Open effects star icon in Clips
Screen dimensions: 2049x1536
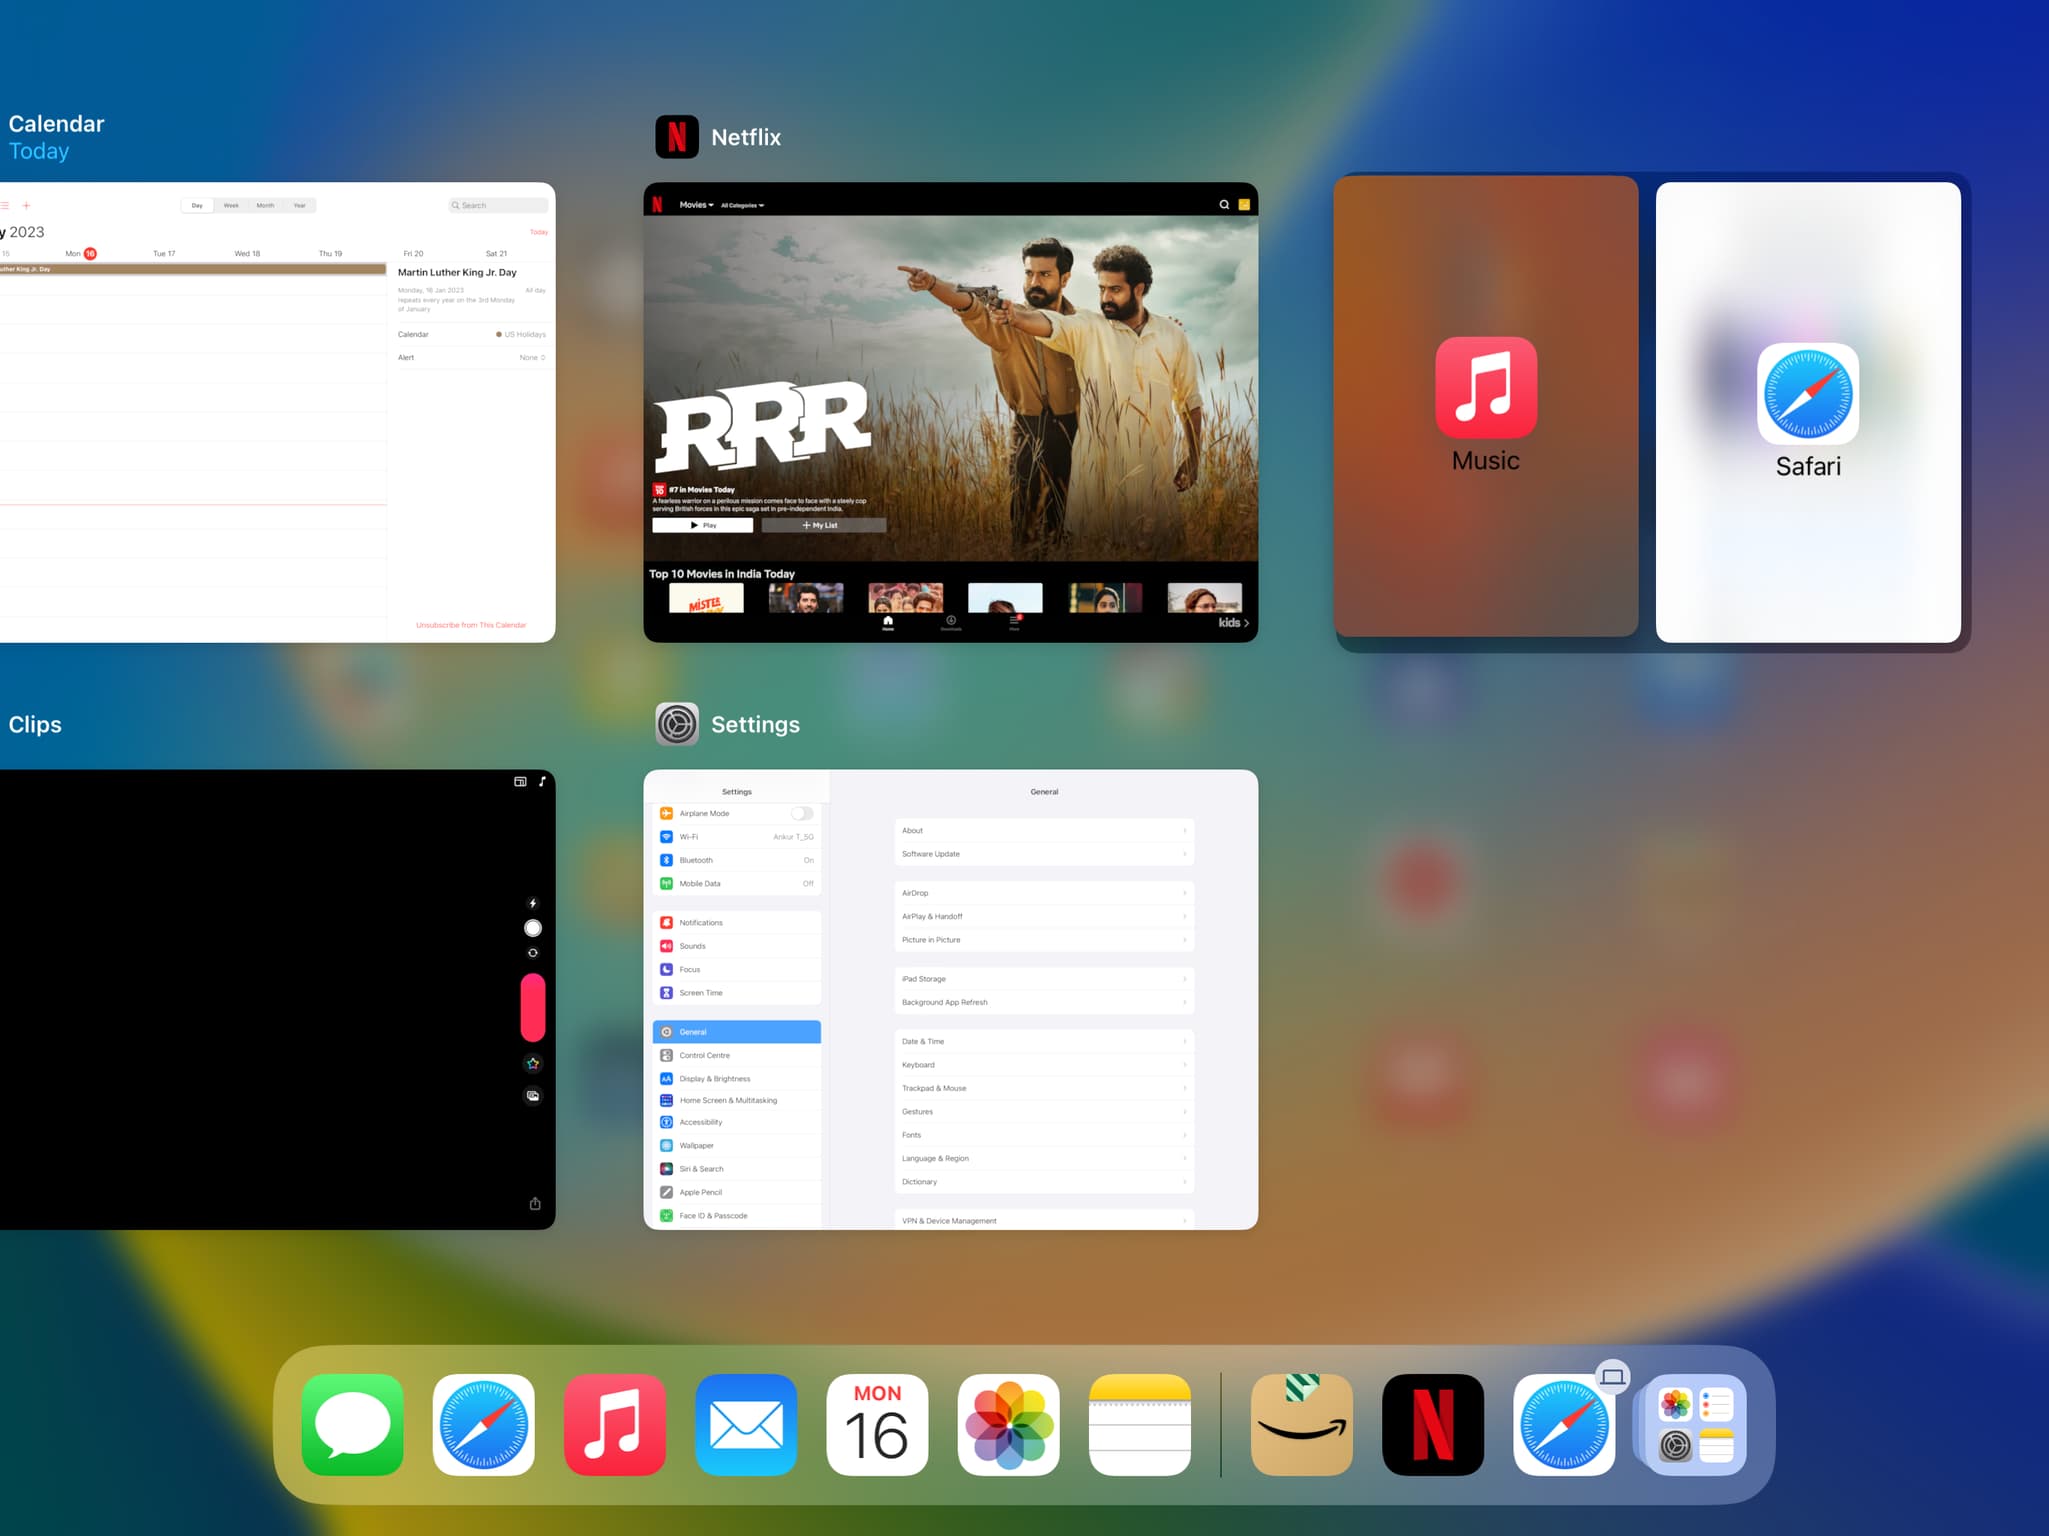(x=533, y=1063)
